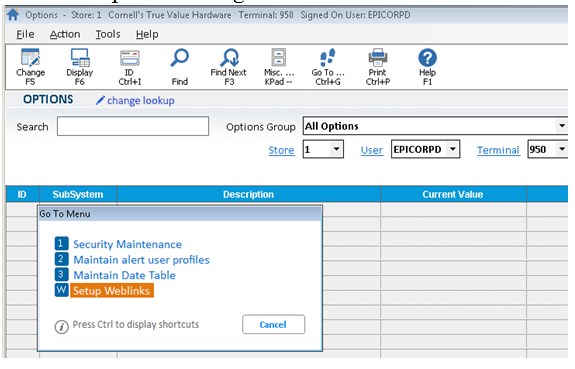The width and height of the screenshot is (575, 369).
Task: Click the Print Ctrl+P icon
Action: tap(378, 58)
